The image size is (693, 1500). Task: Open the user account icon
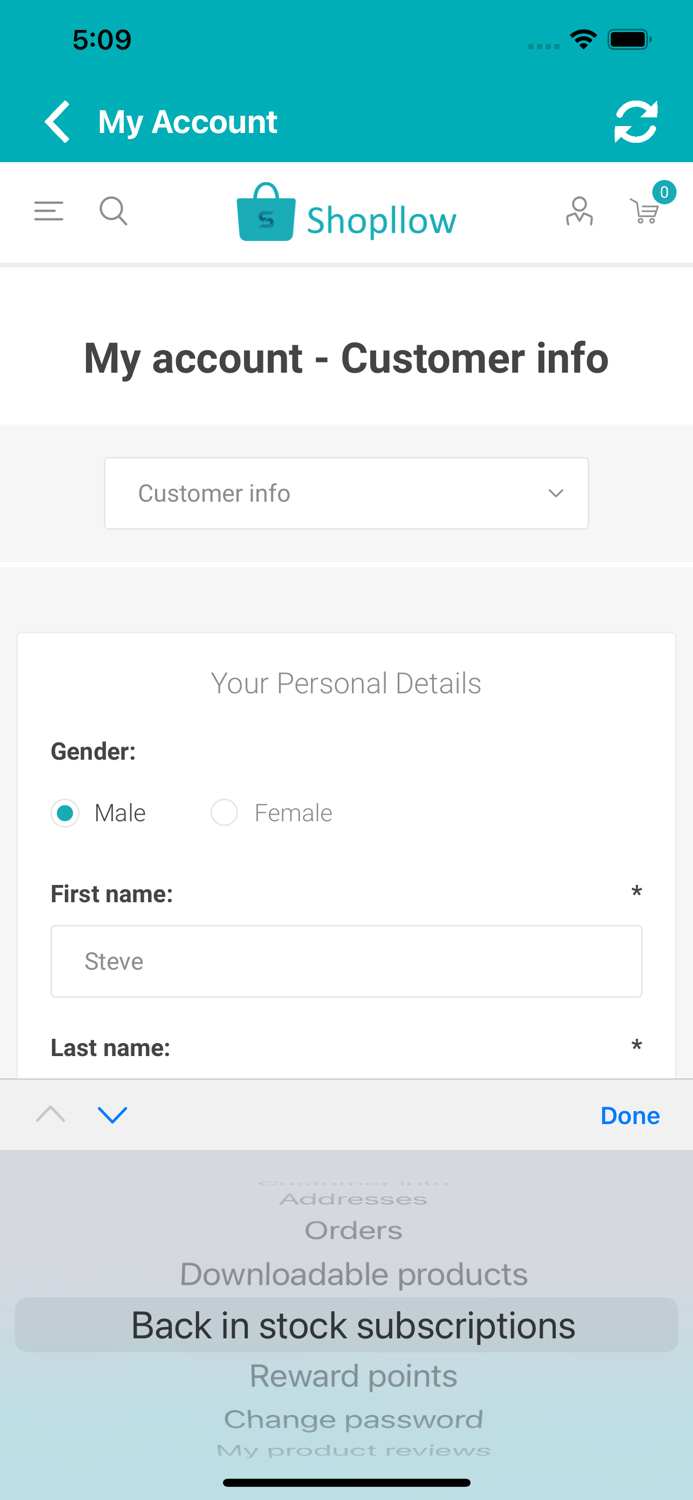point(579,211)
